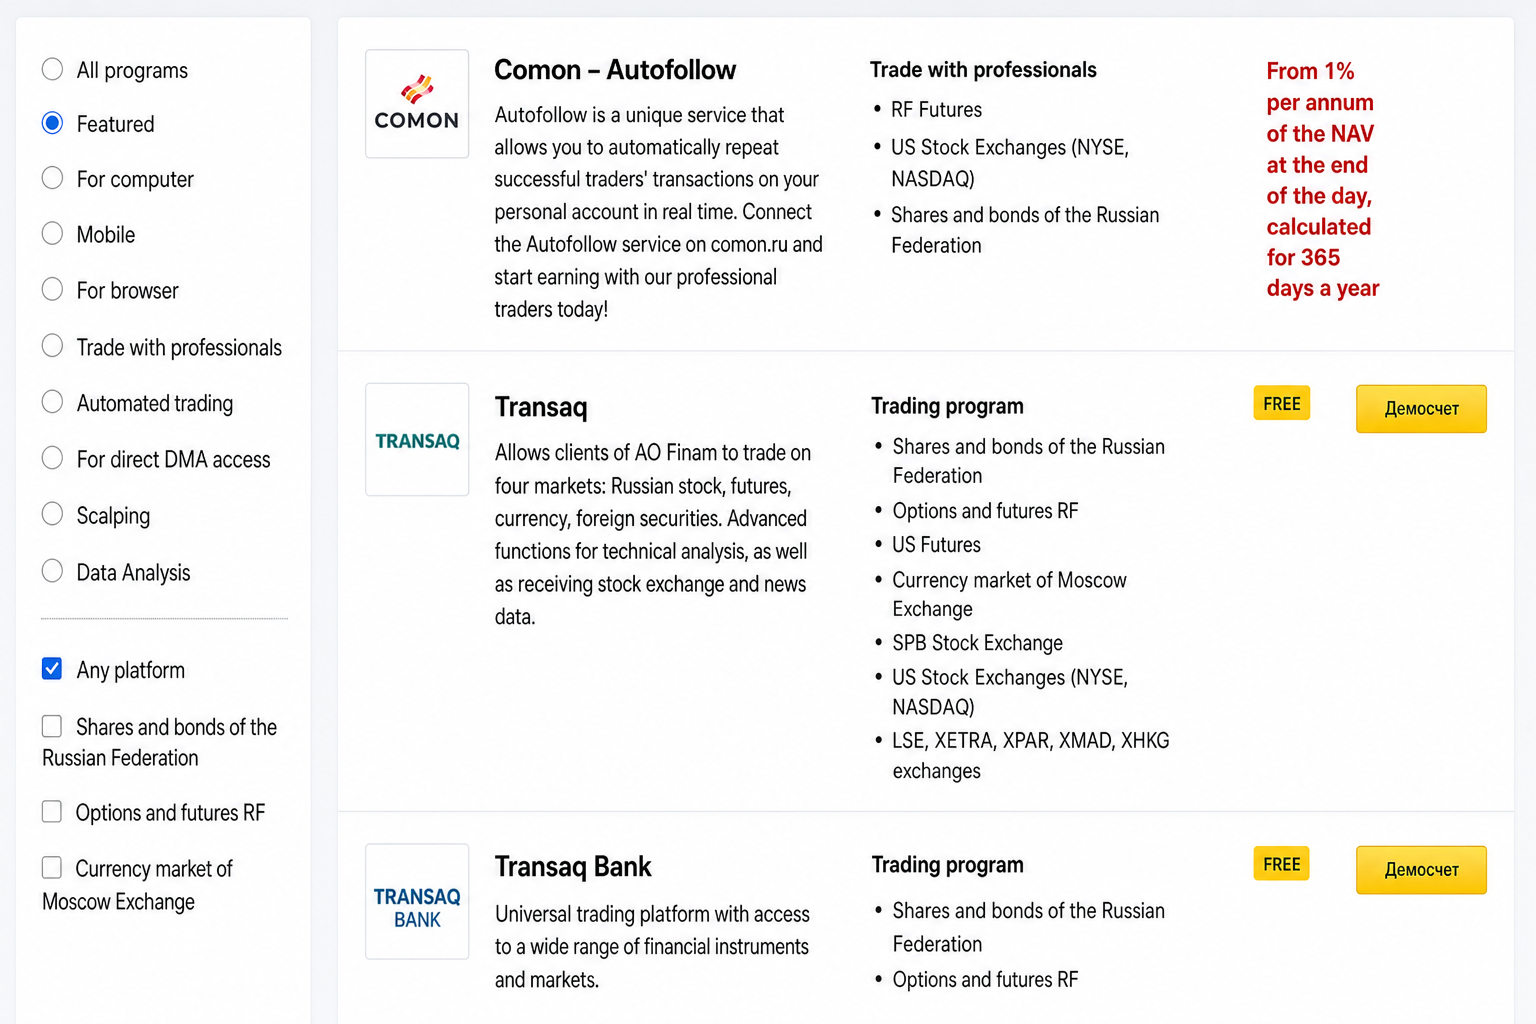Image resolution: width=1536 pixels, height=1024 pixels.
Task: Click the Transaq Bank logo thumbnail
Action: [x=417, y=902]
